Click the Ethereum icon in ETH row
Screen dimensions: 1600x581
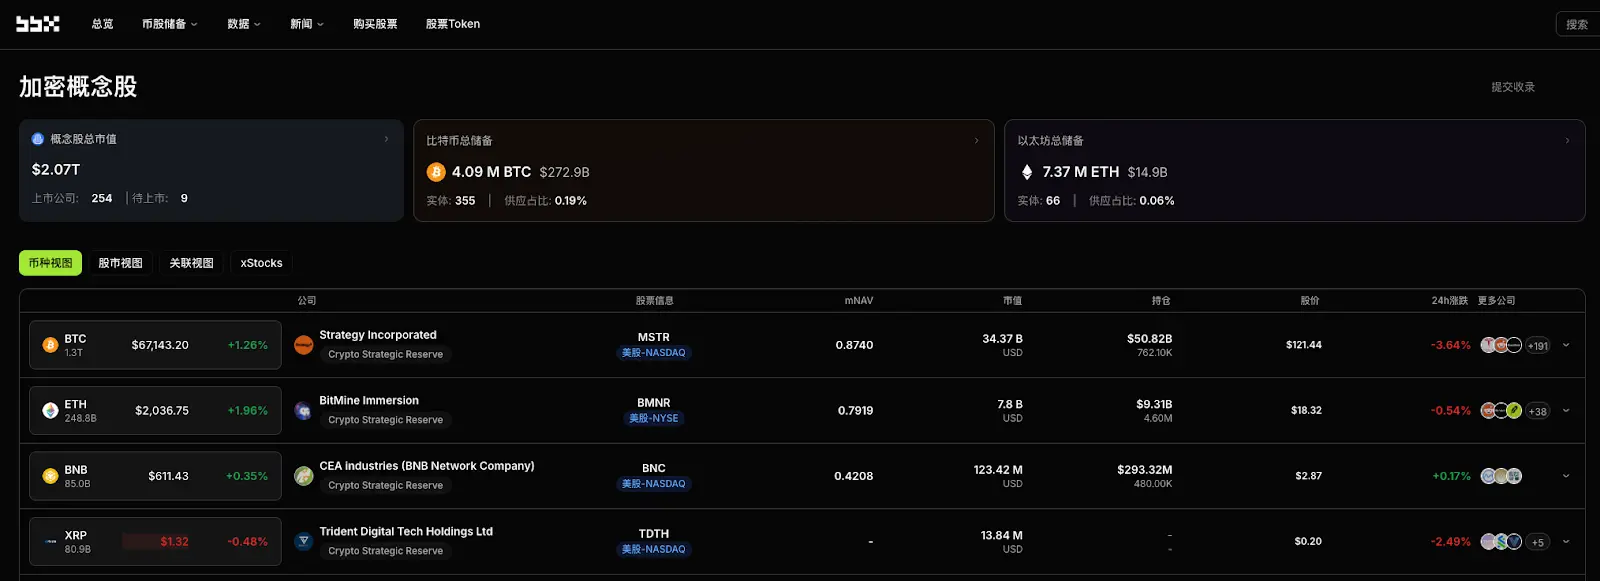50,410
